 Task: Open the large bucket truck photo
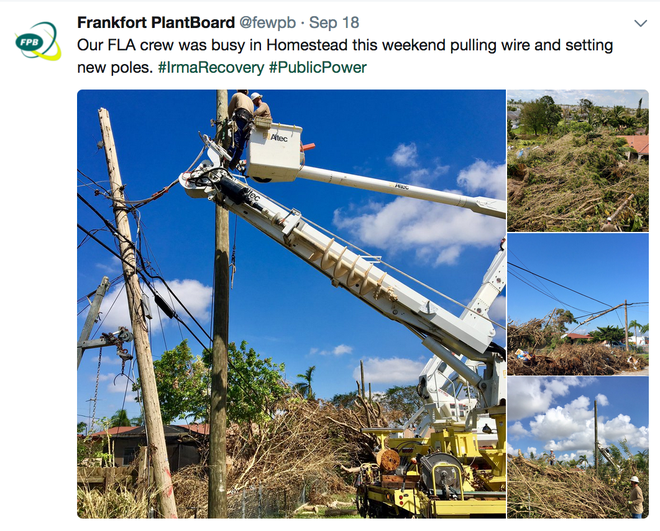click(x=291, y=304)
